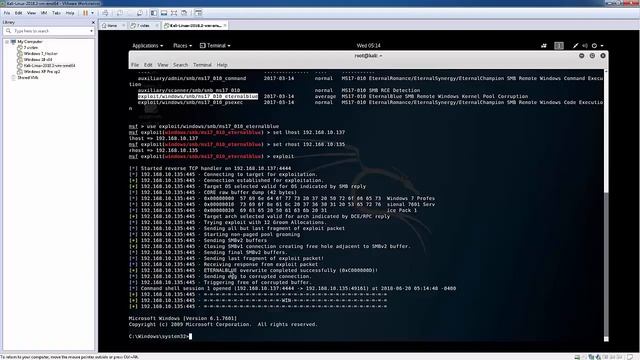Switch to the Kali-Linux-2018.2 tab

point(196,25)
